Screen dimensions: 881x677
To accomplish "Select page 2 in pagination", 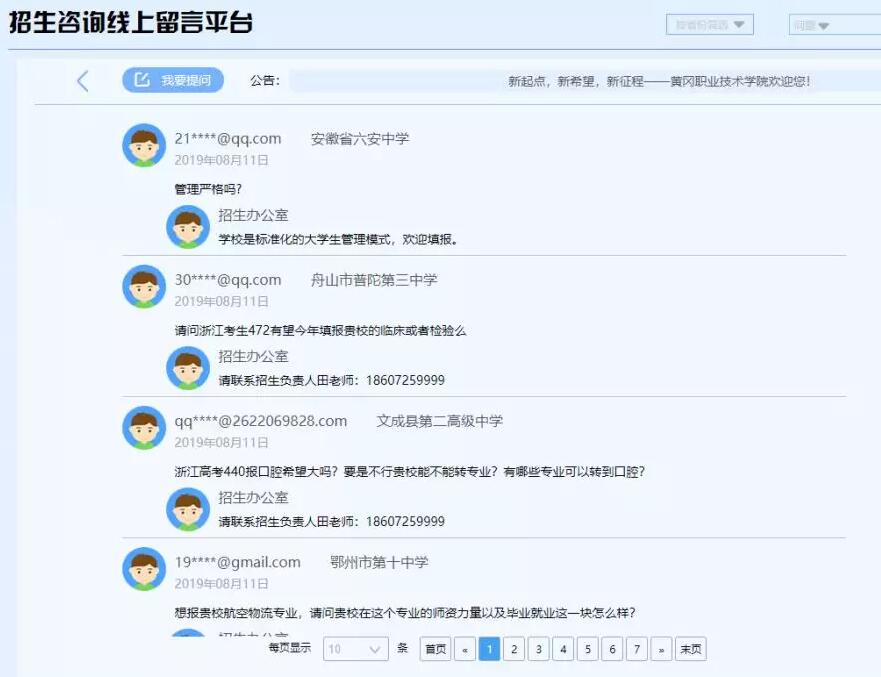I will pyautogui.click(x=514, y=649).
